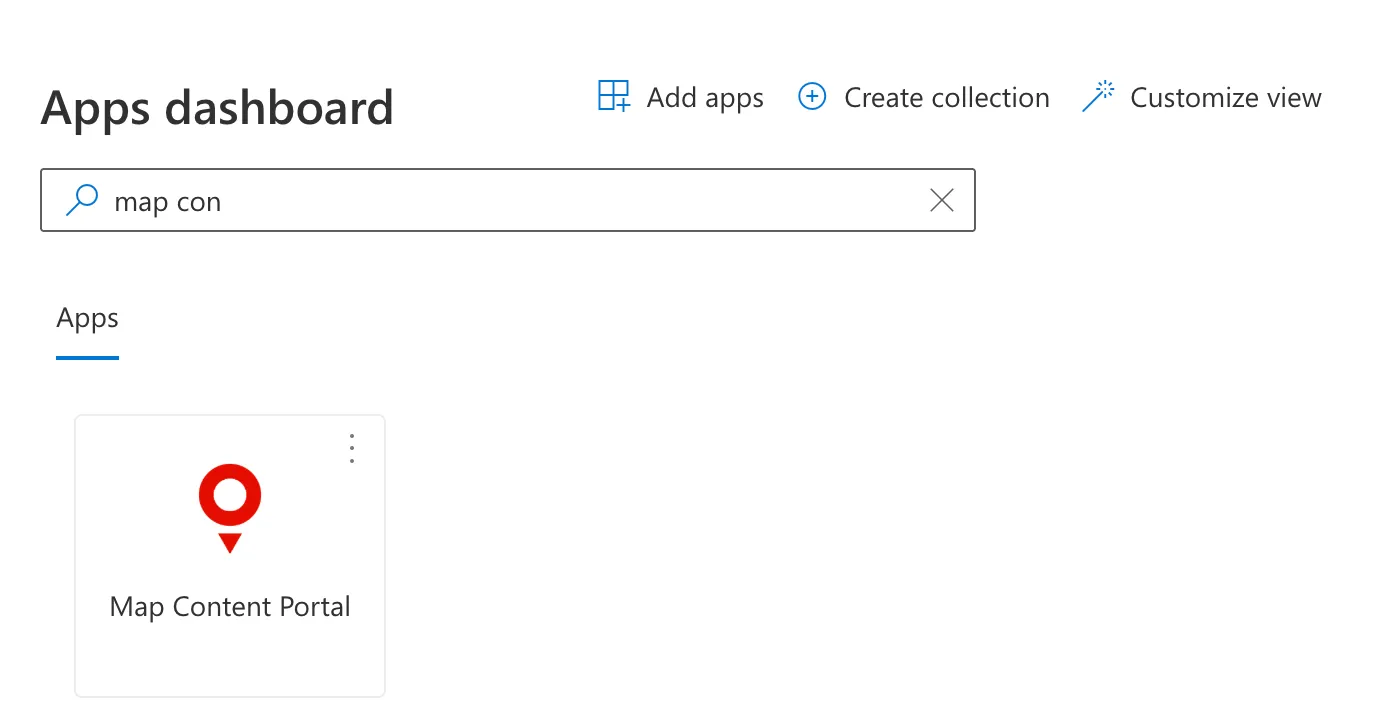Open the Map Content Portal more options menu
The height and width of the screenshot is (712, 1396).
[351, 449]
